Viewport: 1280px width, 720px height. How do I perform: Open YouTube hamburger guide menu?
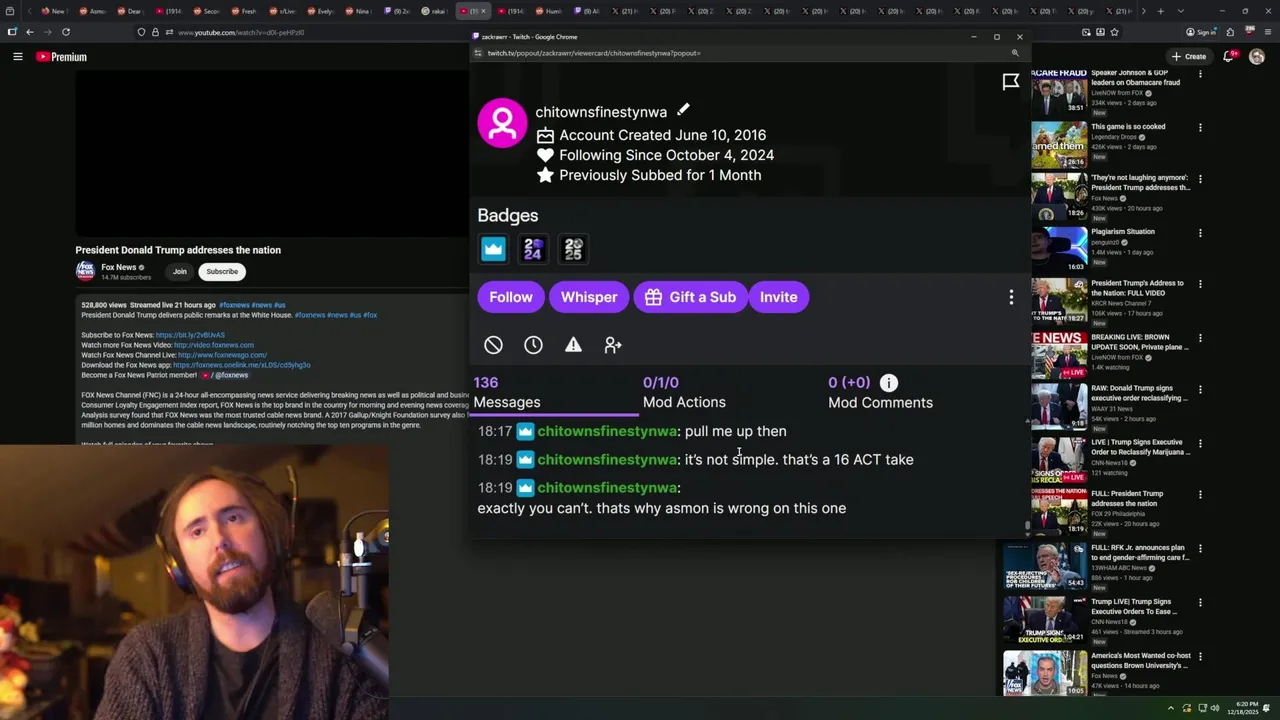point(17,57)
